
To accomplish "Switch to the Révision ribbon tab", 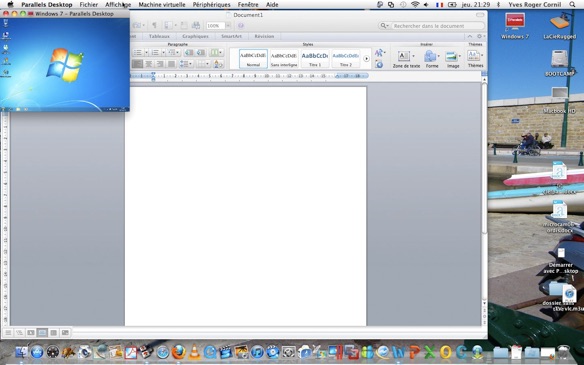I will point(264,36).
